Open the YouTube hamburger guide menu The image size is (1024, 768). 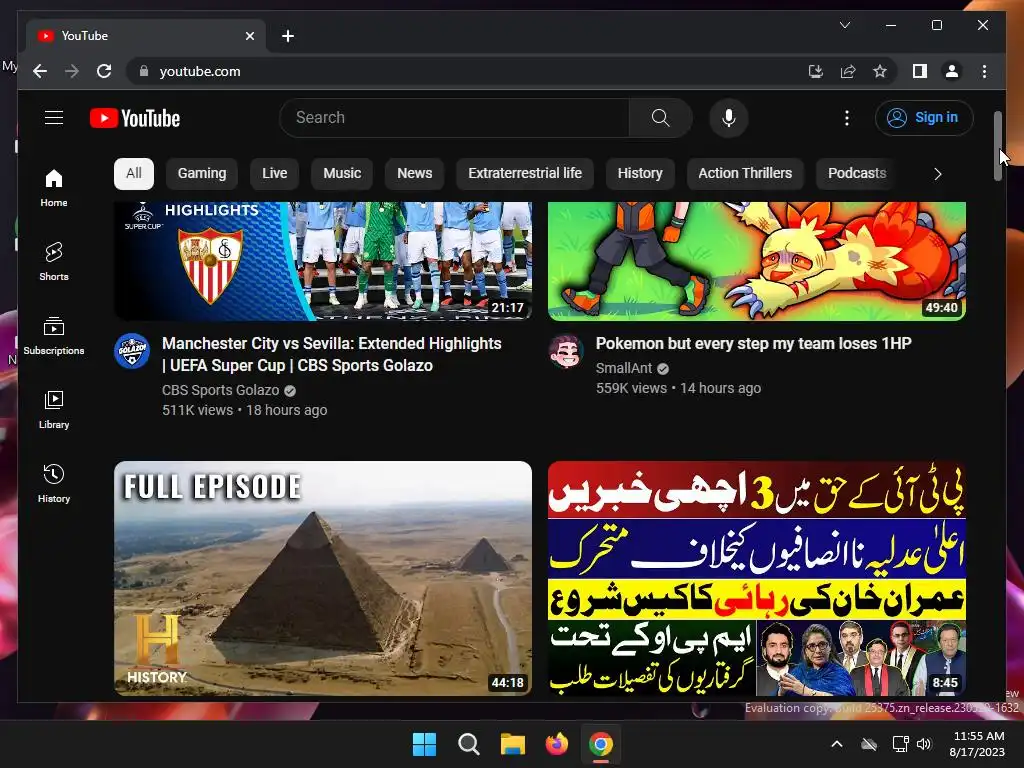[x=54, y=118]
